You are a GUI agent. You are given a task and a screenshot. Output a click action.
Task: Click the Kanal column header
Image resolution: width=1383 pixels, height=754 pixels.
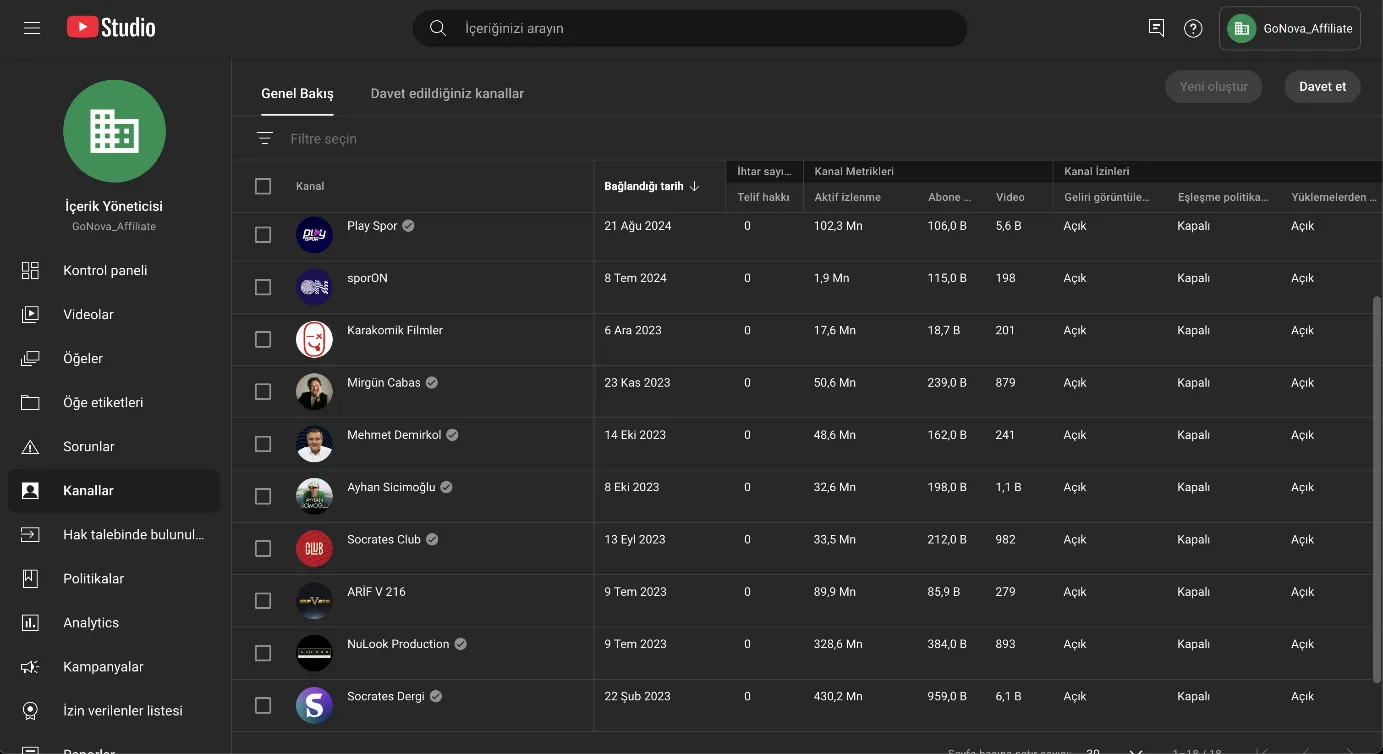tap(310, 186)
